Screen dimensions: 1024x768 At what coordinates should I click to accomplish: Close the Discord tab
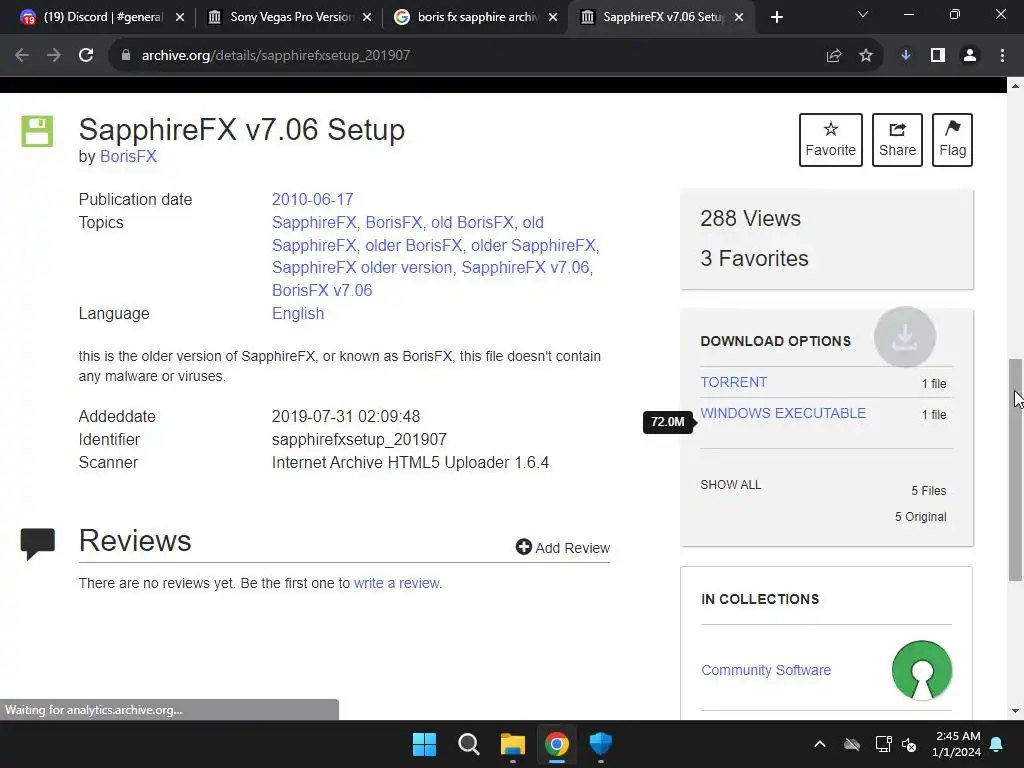pyautogui.click(x=180, y=17)
